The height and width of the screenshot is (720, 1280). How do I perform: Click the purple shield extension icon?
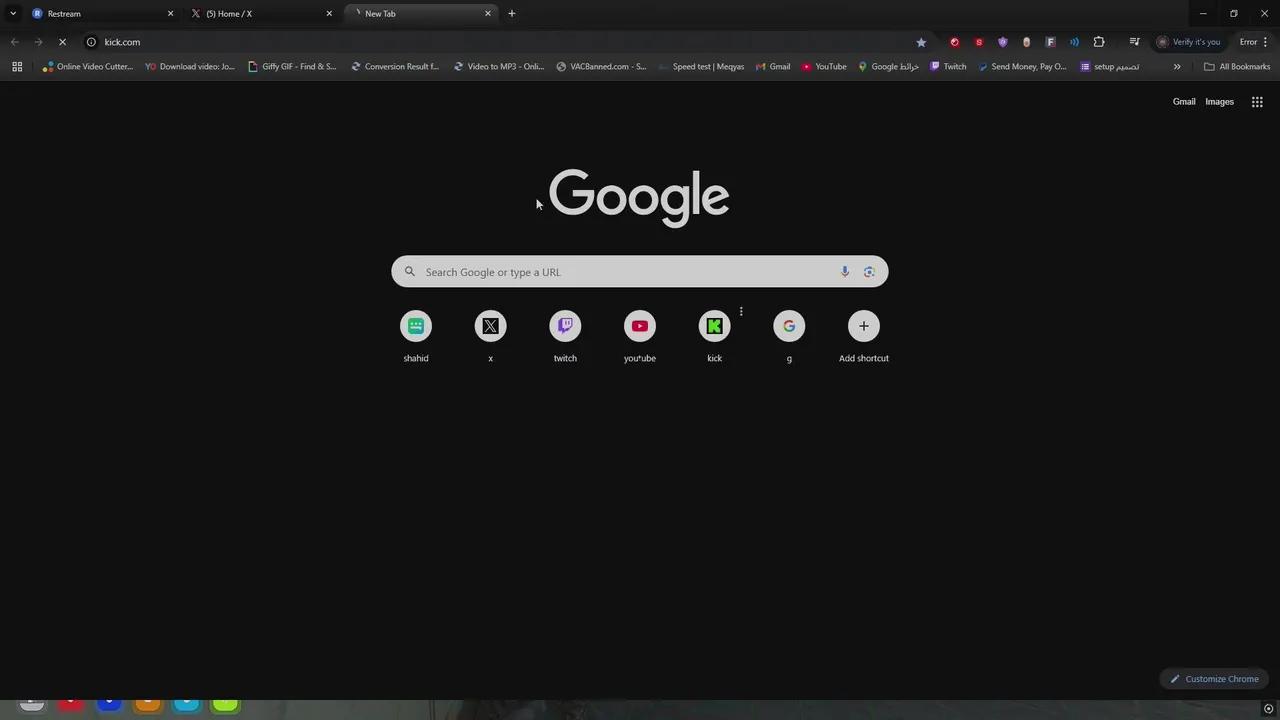click(x=1003, y=42)
